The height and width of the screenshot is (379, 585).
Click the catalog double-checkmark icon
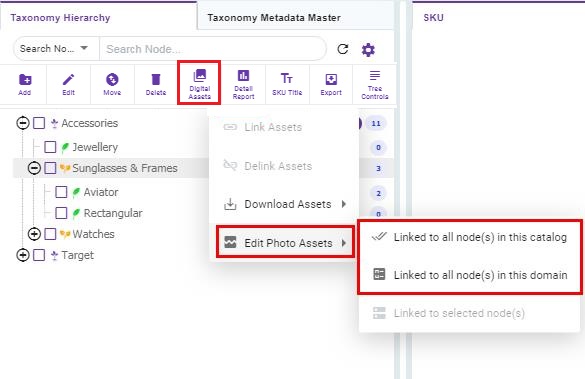[379, 237]
